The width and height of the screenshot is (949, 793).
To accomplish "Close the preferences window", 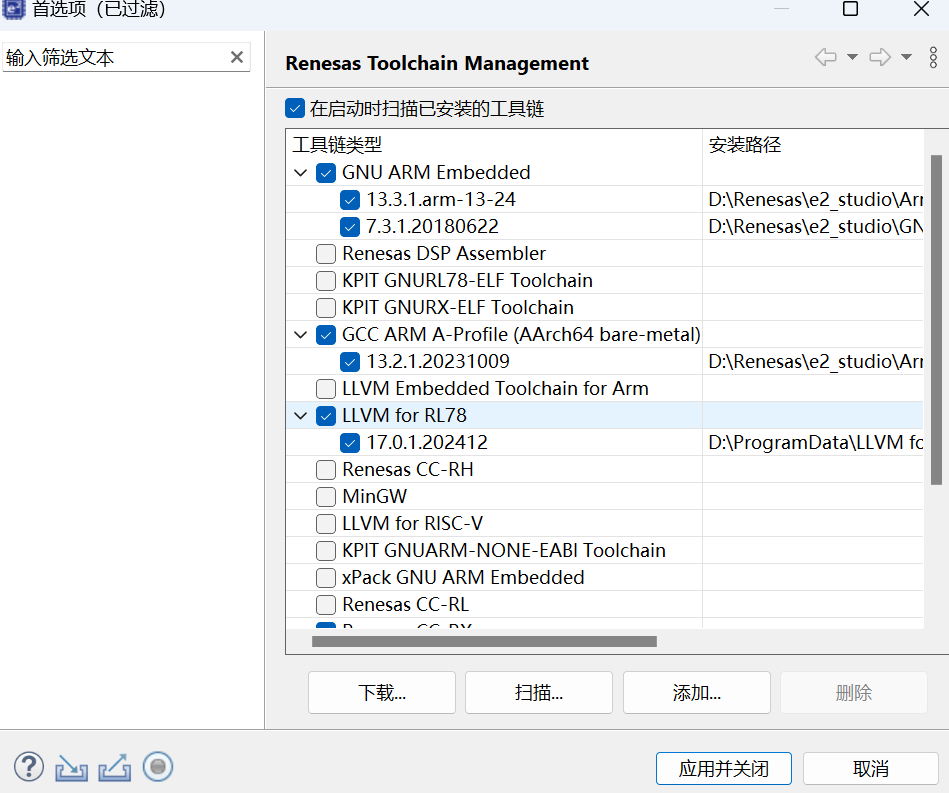I will (921, 8).
